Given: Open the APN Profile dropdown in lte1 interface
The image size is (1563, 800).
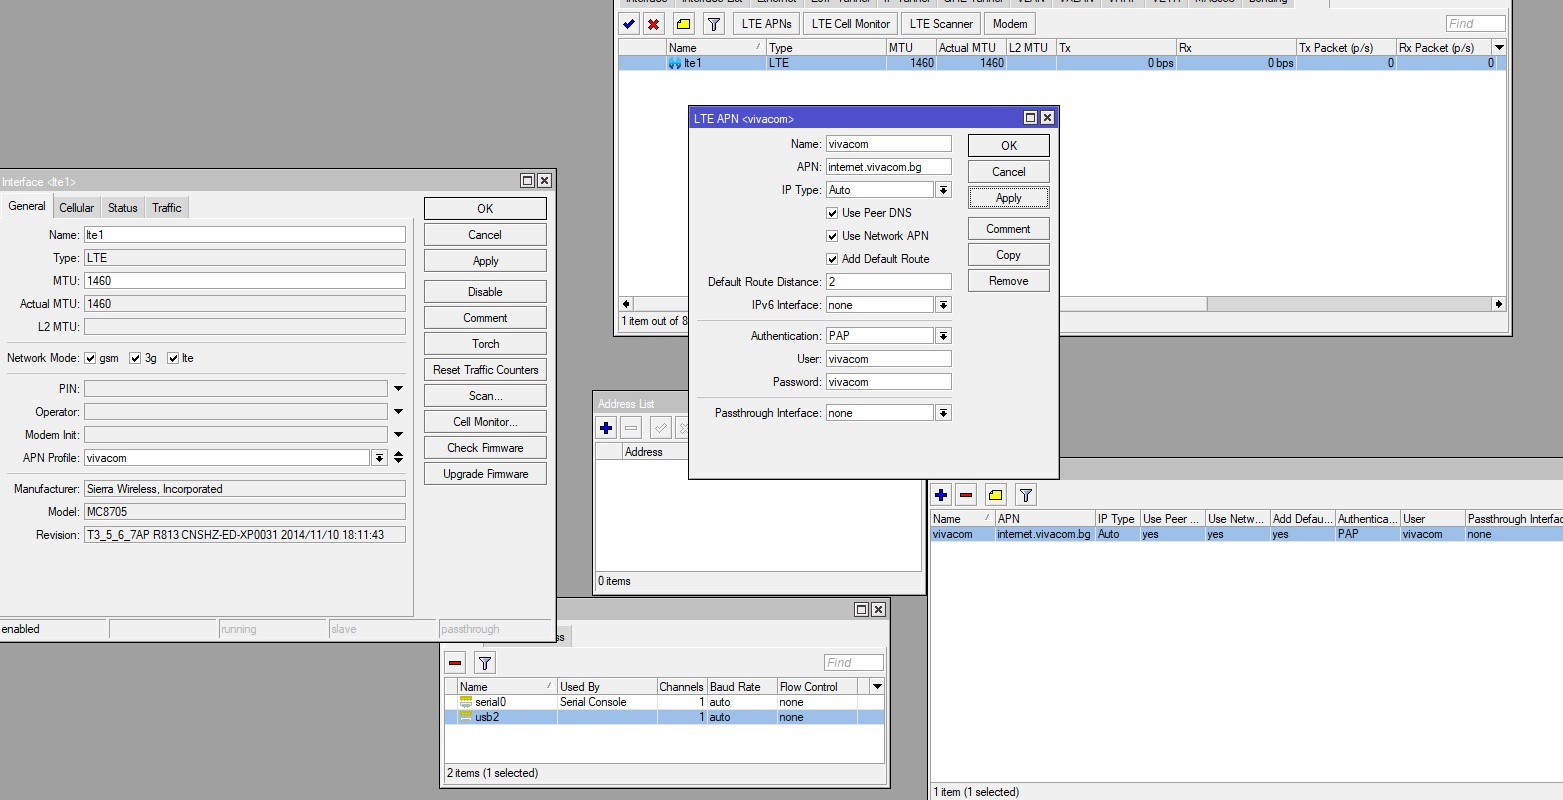Looking at the screenshot, I should point(379,458).
